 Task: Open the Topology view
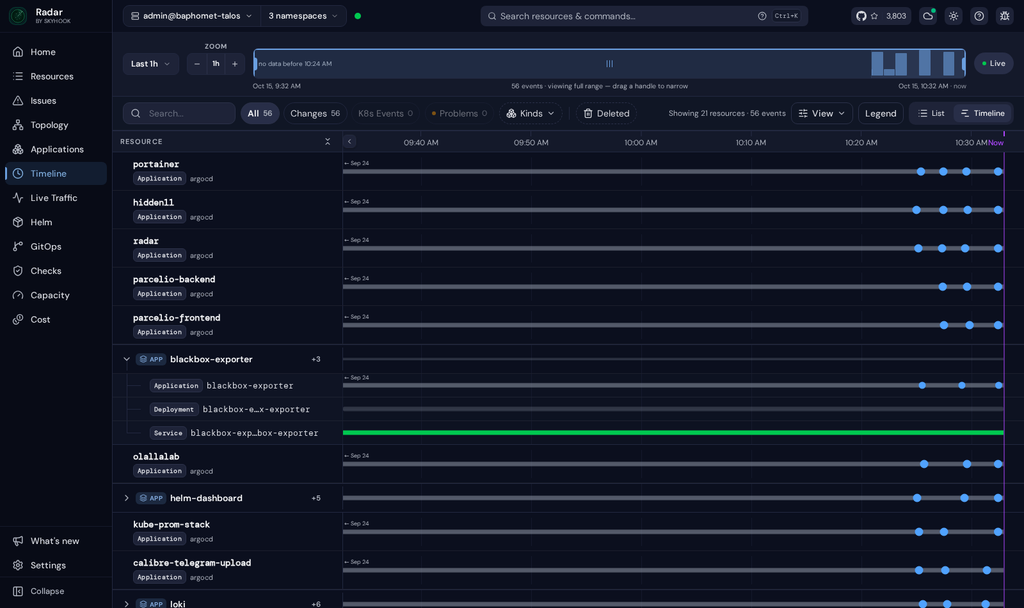56,125
